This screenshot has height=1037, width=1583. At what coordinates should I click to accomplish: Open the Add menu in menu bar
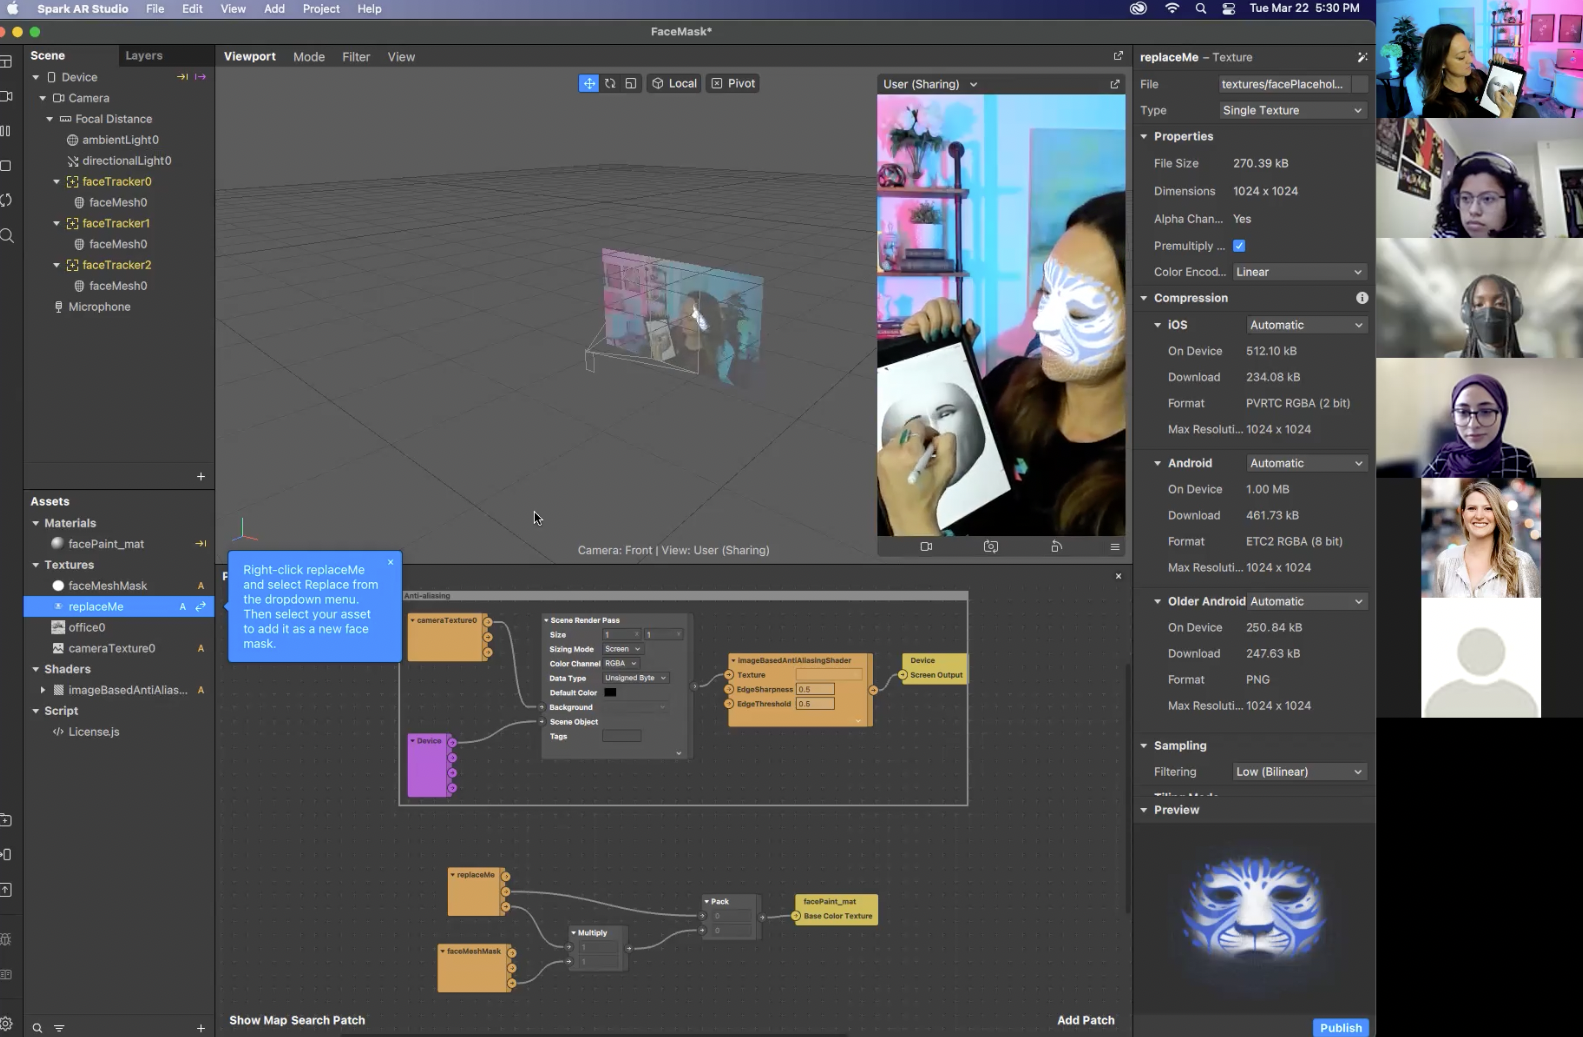[274, 9]
